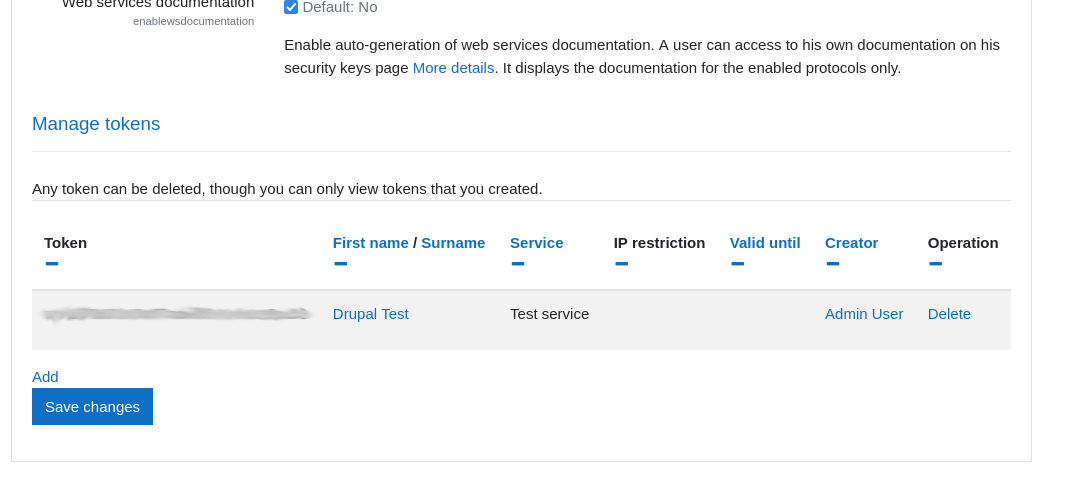Add a new token
Image resolution: width=1074 pixels, height=482 pixels.
click(x=45, y=377)
